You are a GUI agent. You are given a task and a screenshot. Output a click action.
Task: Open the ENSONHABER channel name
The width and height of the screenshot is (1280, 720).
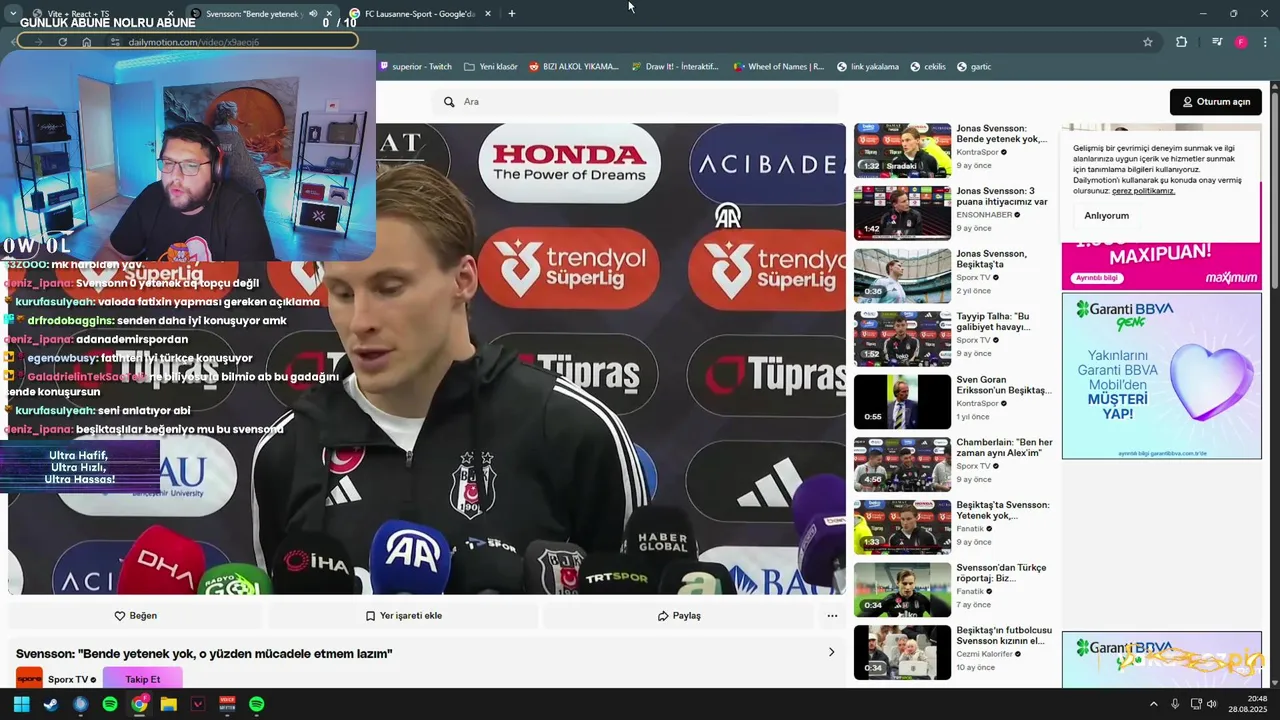coord(984,215)
